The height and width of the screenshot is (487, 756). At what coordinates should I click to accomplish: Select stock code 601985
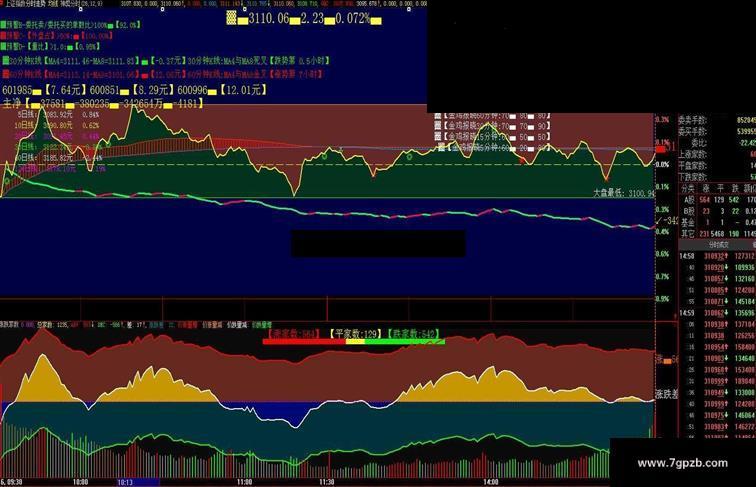17,90
